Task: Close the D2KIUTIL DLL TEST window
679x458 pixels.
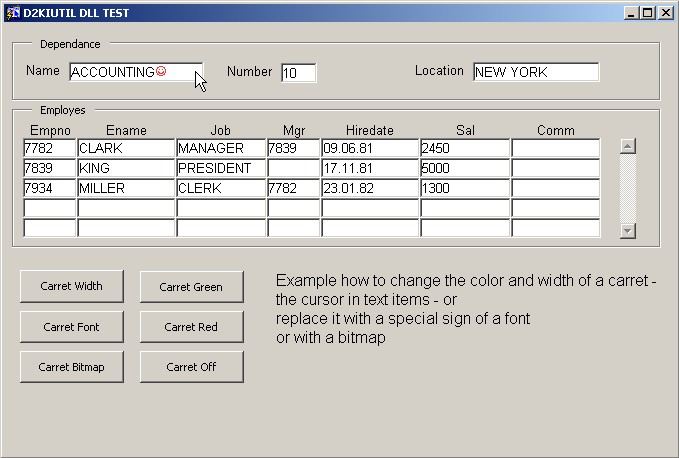Action: [x=666, y=13]
